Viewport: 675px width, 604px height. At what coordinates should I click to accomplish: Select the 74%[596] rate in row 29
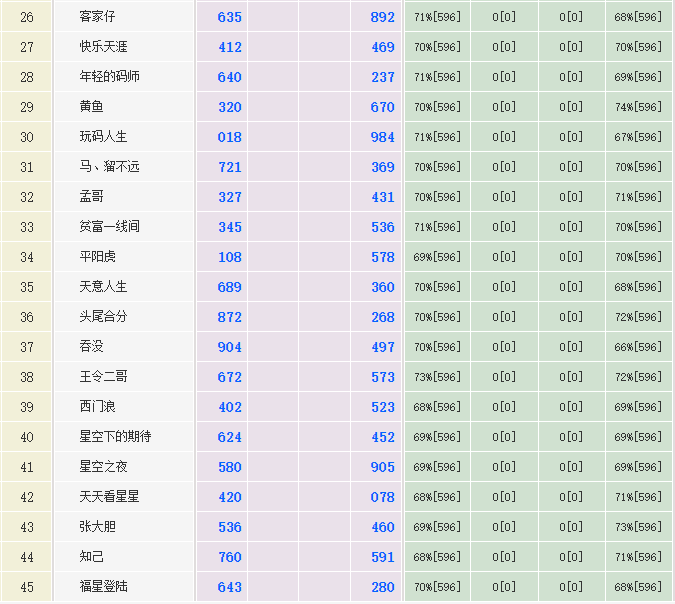click(x=638, y=107)
